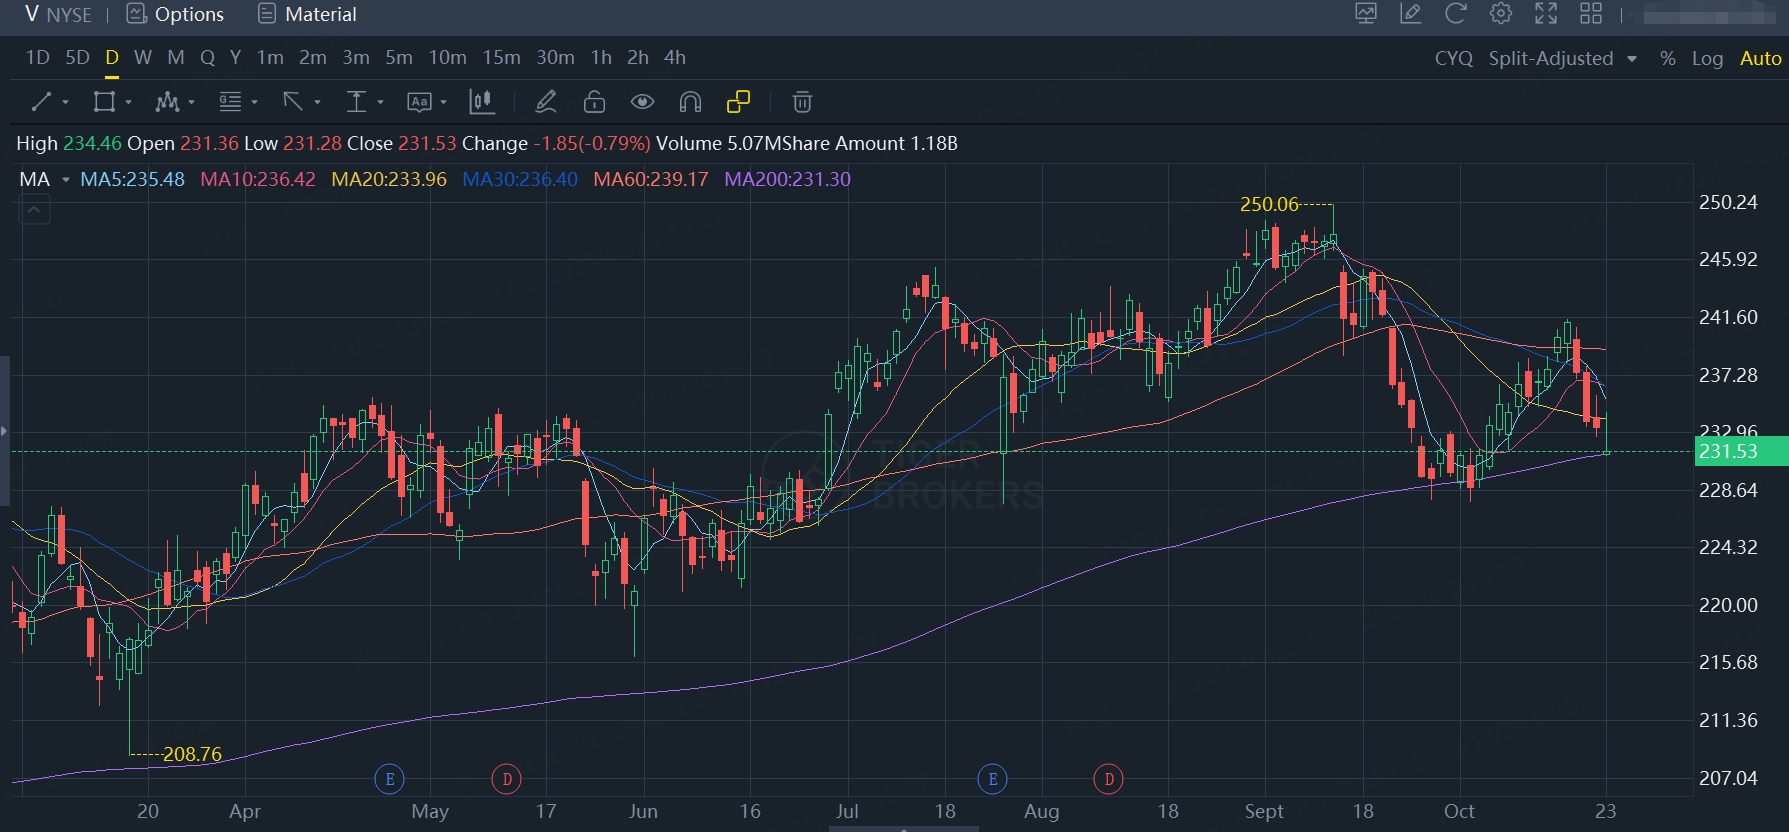Click the Material document icon
The height and width of the screenshot is (832, 1789).
point(267,14)
